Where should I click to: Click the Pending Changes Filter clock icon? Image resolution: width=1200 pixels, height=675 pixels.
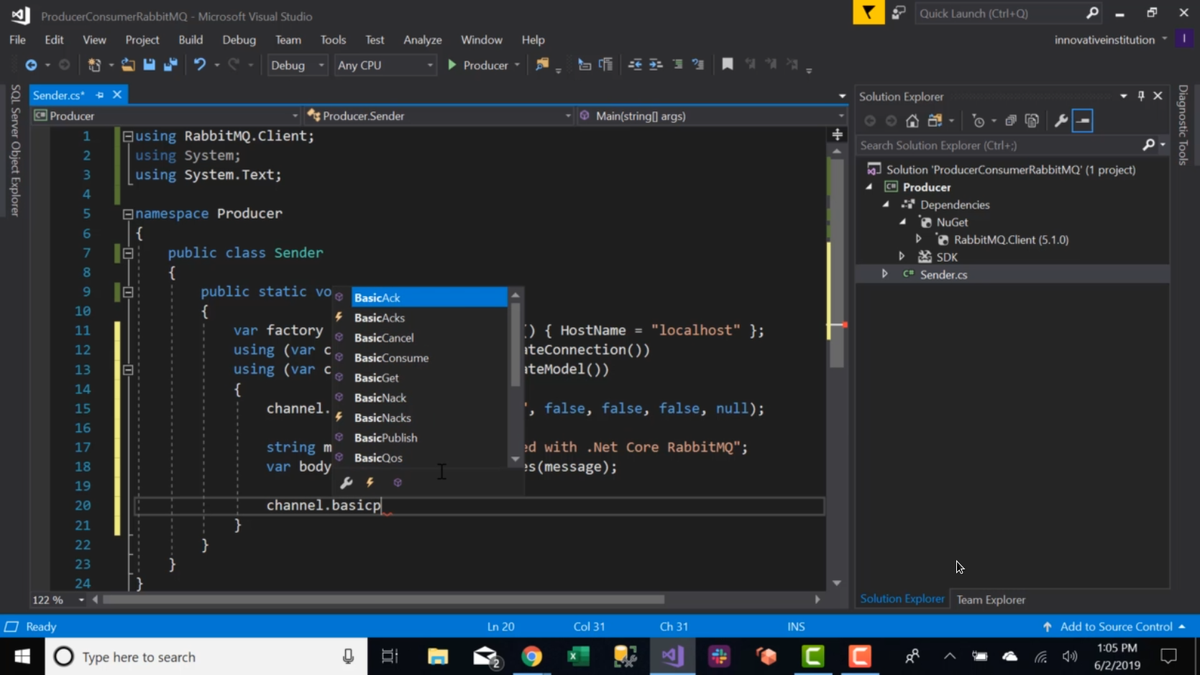click(x=979, y=121)
